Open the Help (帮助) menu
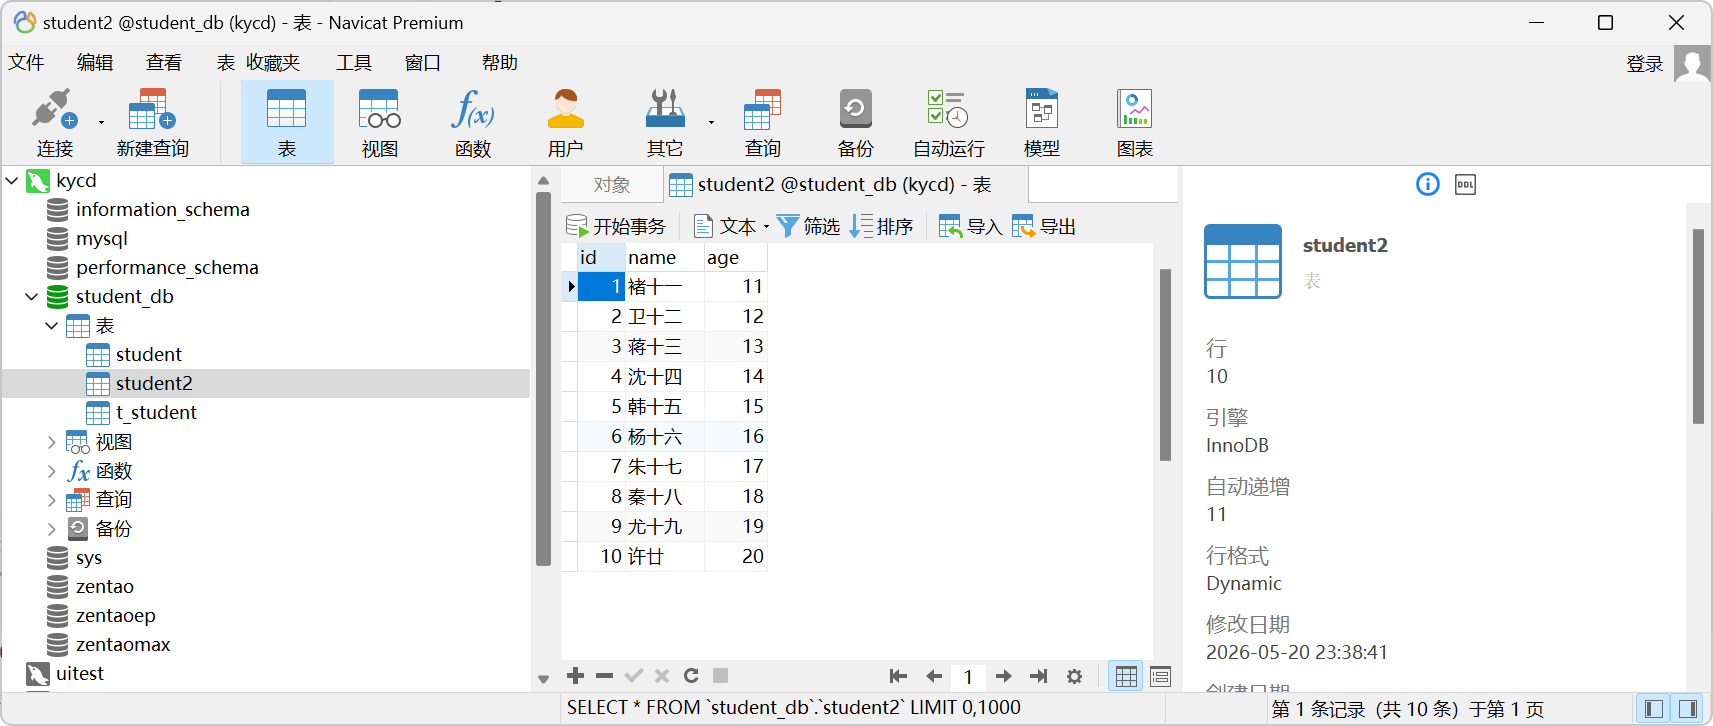This screenshot has height=726, width=1713. pos(500,63)
